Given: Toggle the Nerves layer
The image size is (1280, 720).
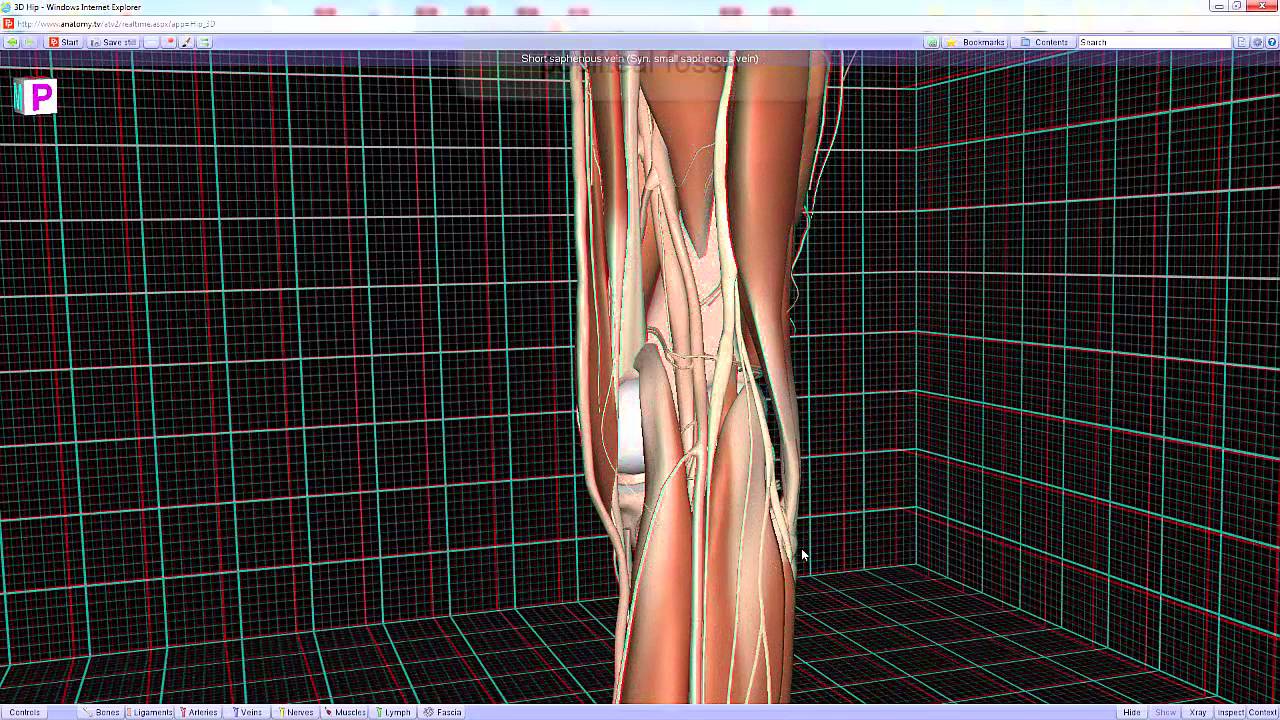Looking at the screenshot, I should click(x=295, y=712).
